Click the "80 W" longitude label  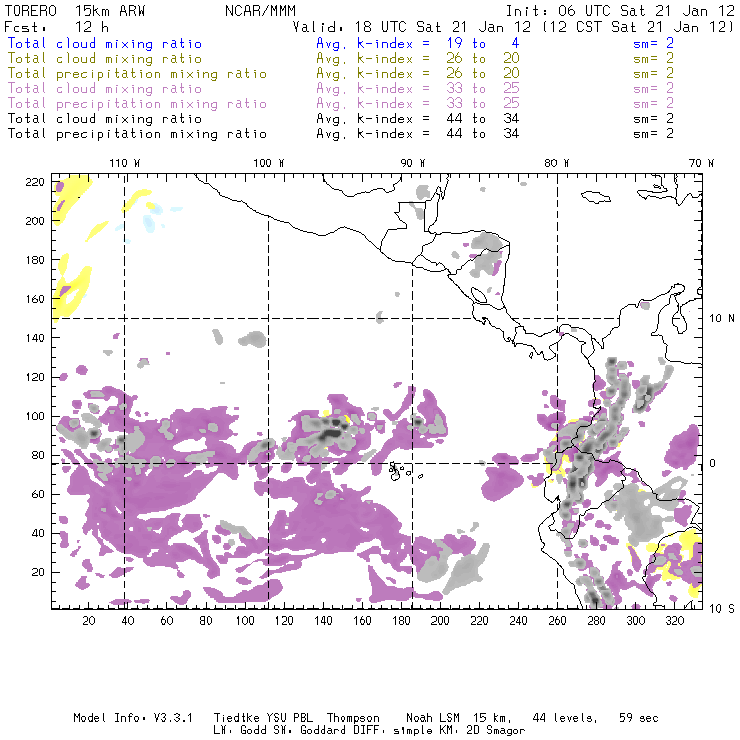click(x=556, y=163)
